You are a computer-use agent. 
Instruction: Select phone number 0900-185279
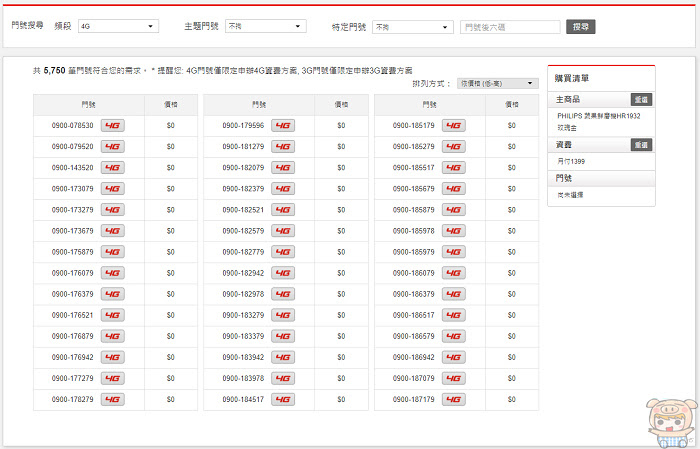tap(413, 146)
